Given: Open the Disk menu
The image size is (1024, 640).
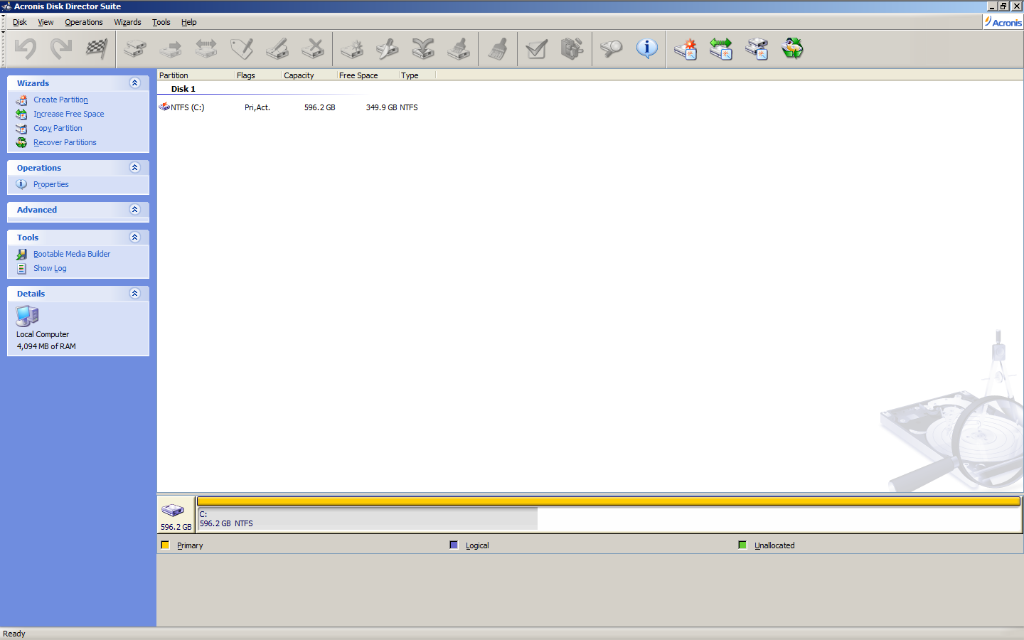Looking at the screenshot, I should [x=20, y=22].
